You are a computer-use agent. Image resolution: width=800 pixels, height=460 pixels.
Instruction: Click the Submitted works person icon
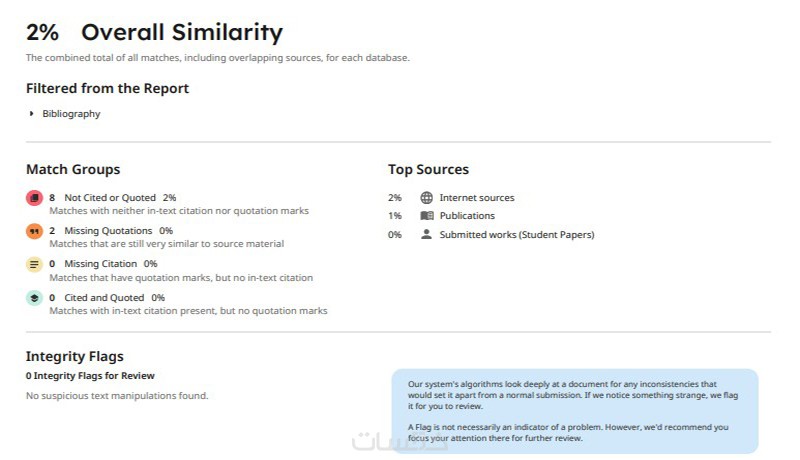click(x=427, y=235)
